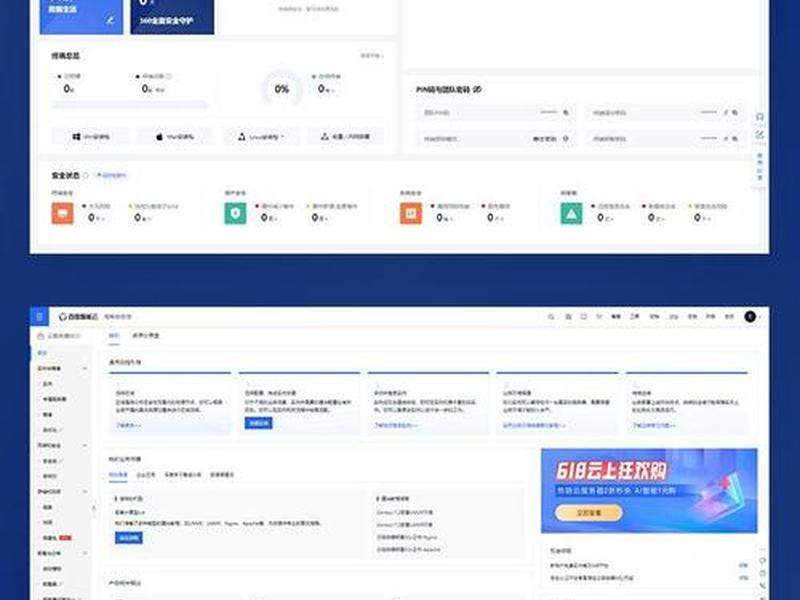This screenshot has height=600, width=800.
Task: Click the terminal overview progress bar
Action: coord(130,105)
